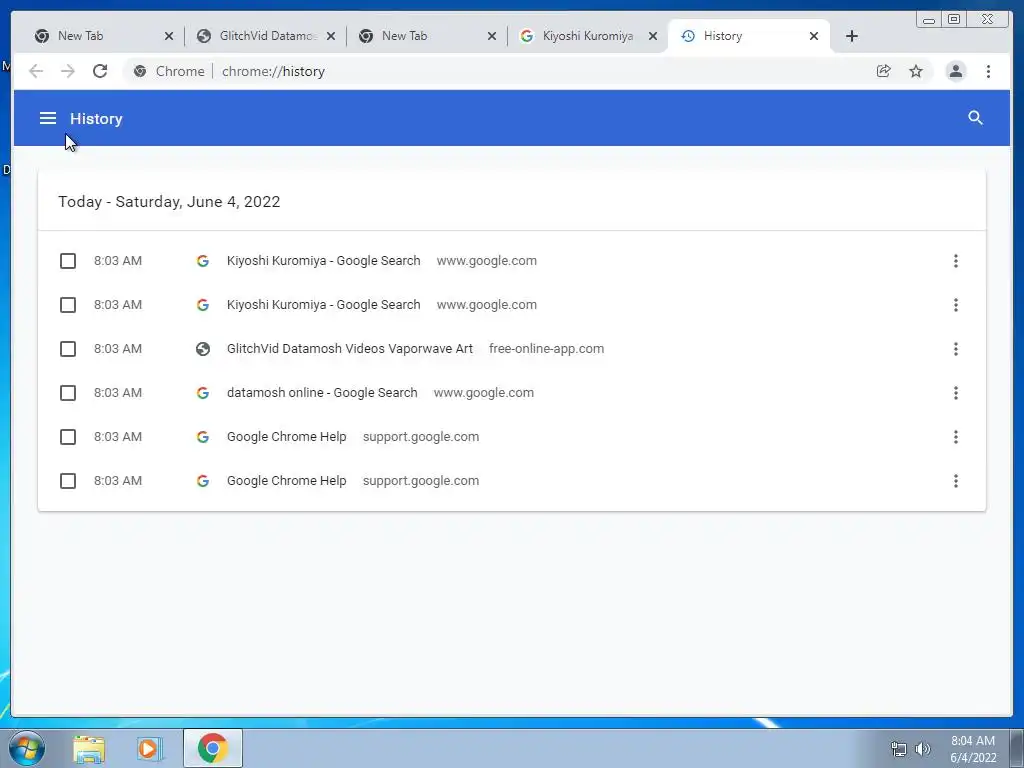
Task: Open actions menu for second Kiyoshi Kuromiya entry
Action: (955, 305)
